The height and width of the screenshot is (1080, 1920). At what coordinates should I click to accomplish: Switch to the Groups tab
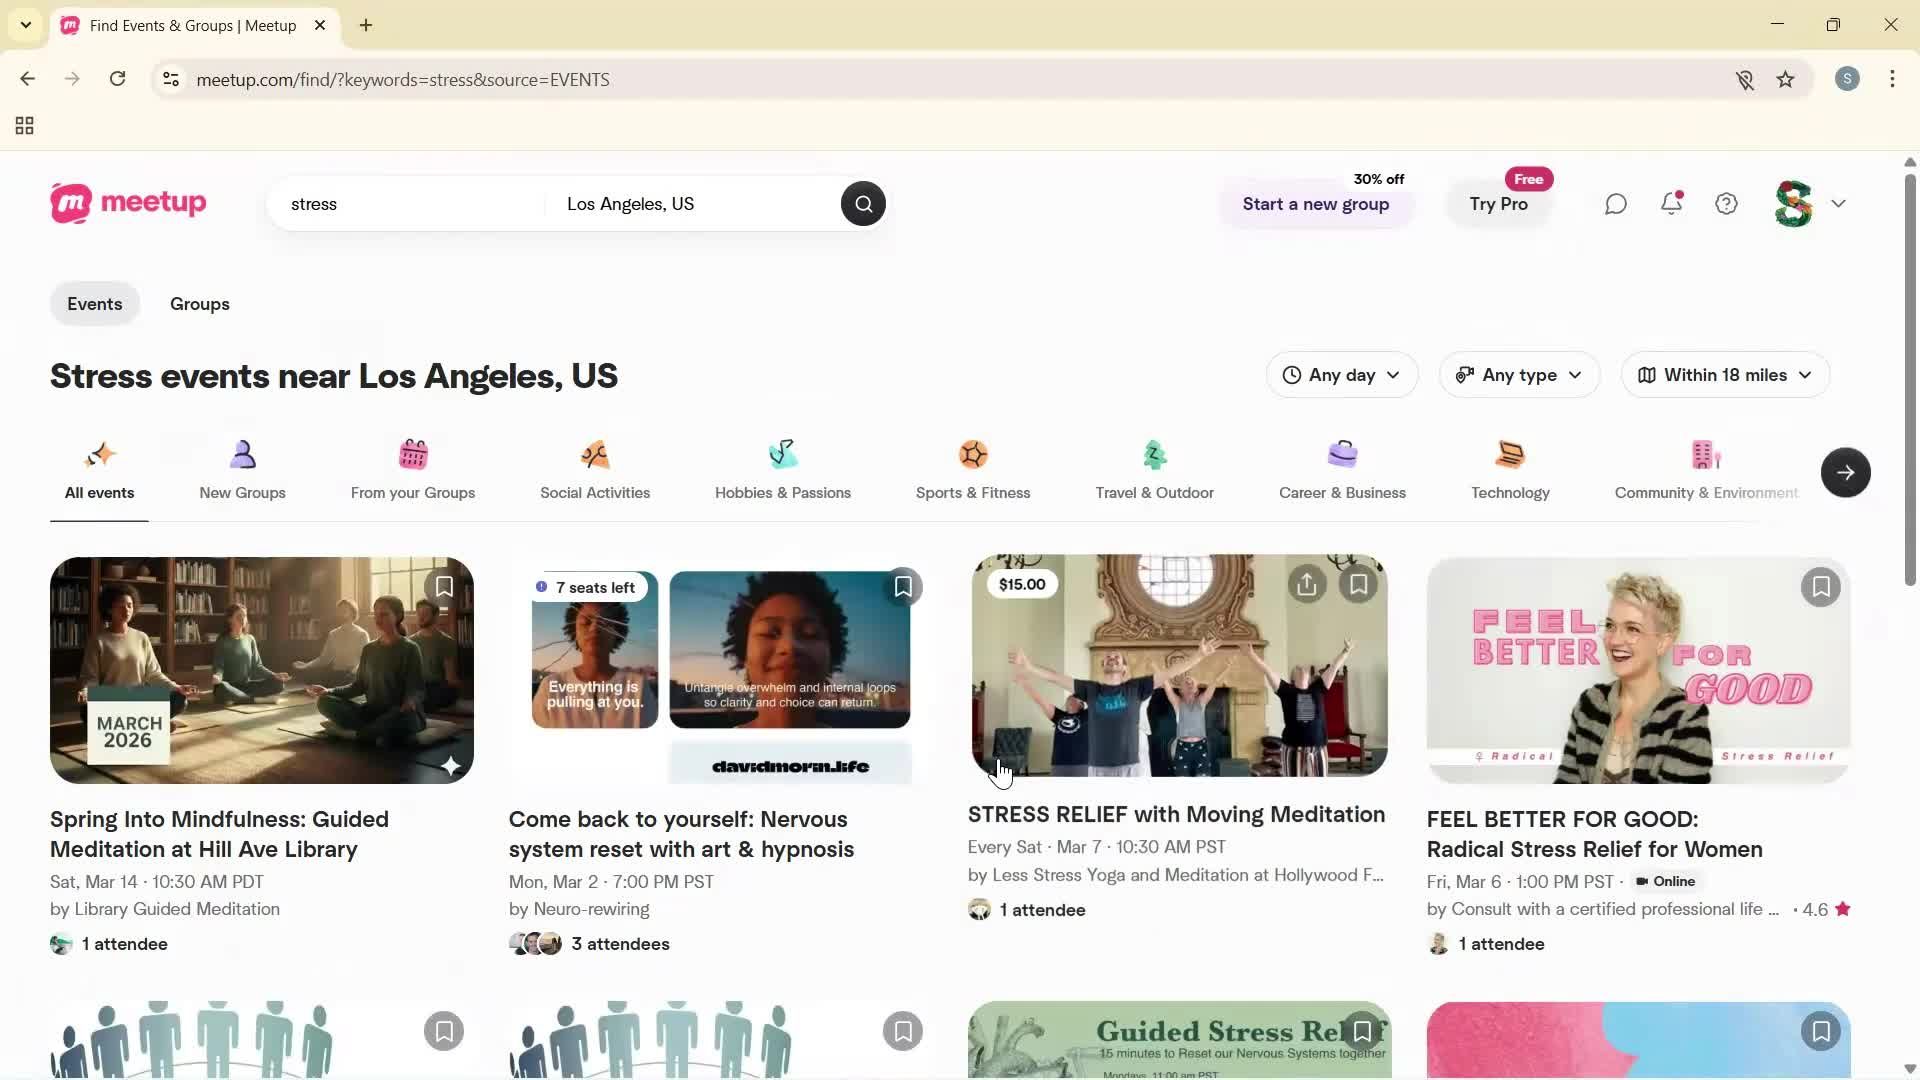[x=199, y=303]
